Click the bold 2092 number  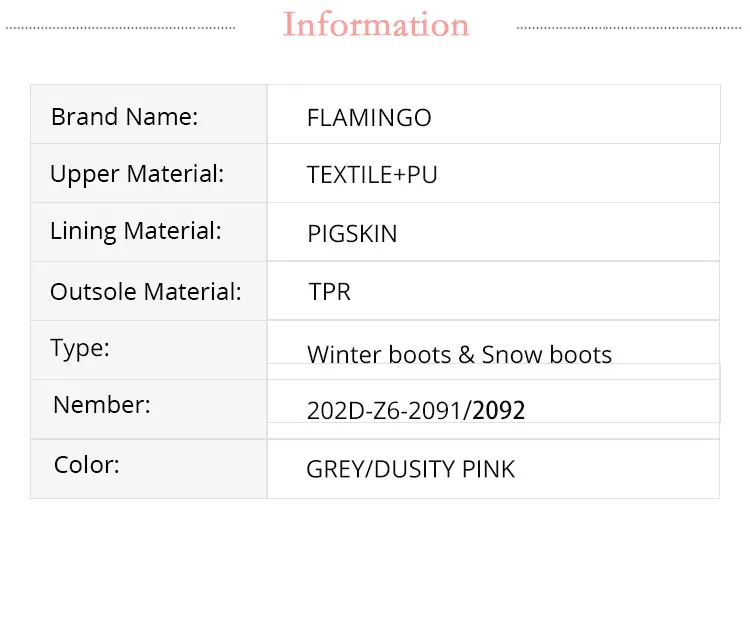point(499,411)
